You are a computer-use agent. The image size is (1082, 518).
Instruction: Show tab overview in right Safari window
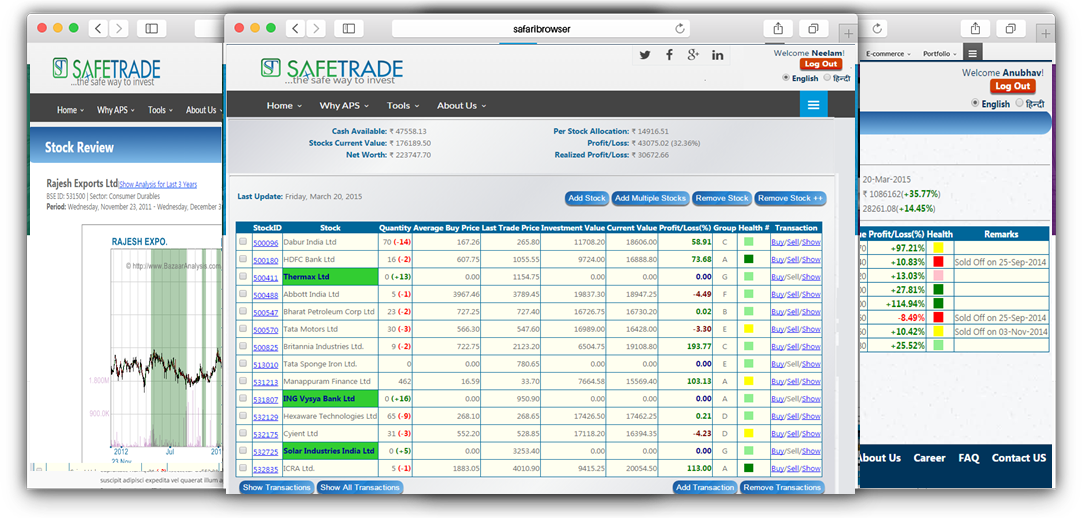point(1010,28)
